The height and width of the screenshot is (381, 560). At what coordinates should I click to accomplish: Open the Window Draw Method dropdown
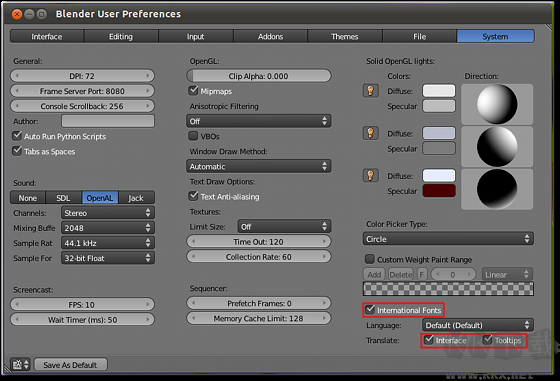(259, 166)
